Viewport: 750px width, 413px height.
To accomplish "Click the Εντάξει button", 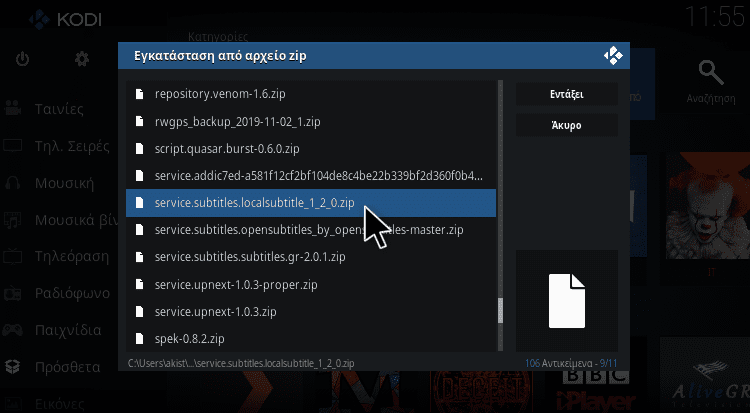I will click(x=566, y=94).
